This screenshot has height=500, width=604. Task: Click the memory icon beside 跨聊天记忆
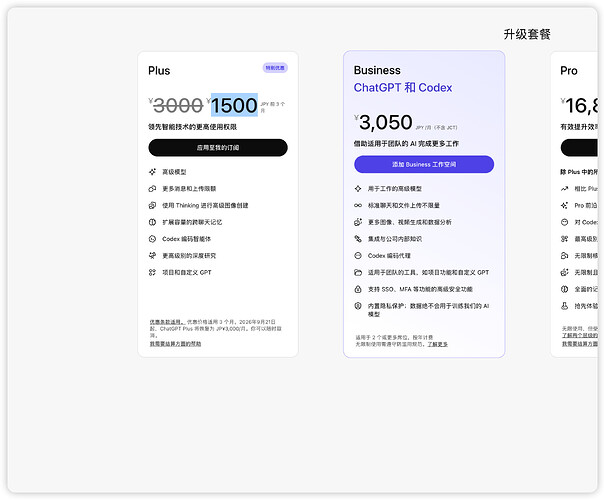153,222
